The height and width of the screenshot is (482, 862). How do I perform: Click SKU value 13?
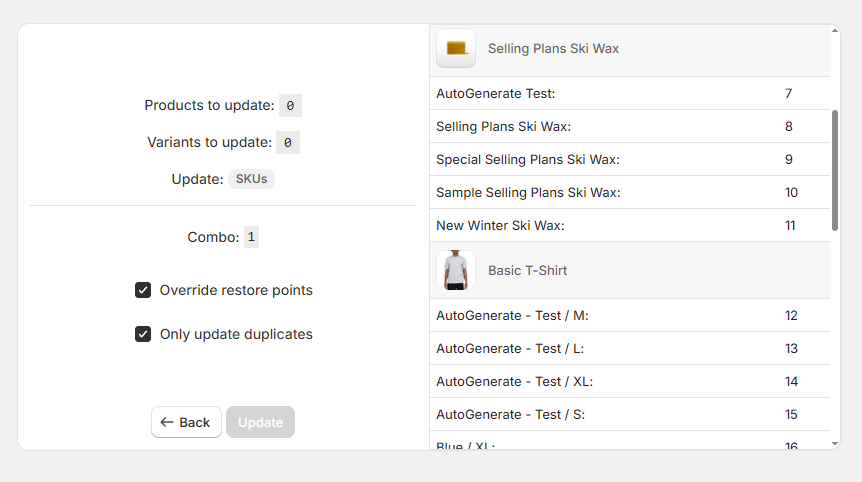click(x=791, y=348)
